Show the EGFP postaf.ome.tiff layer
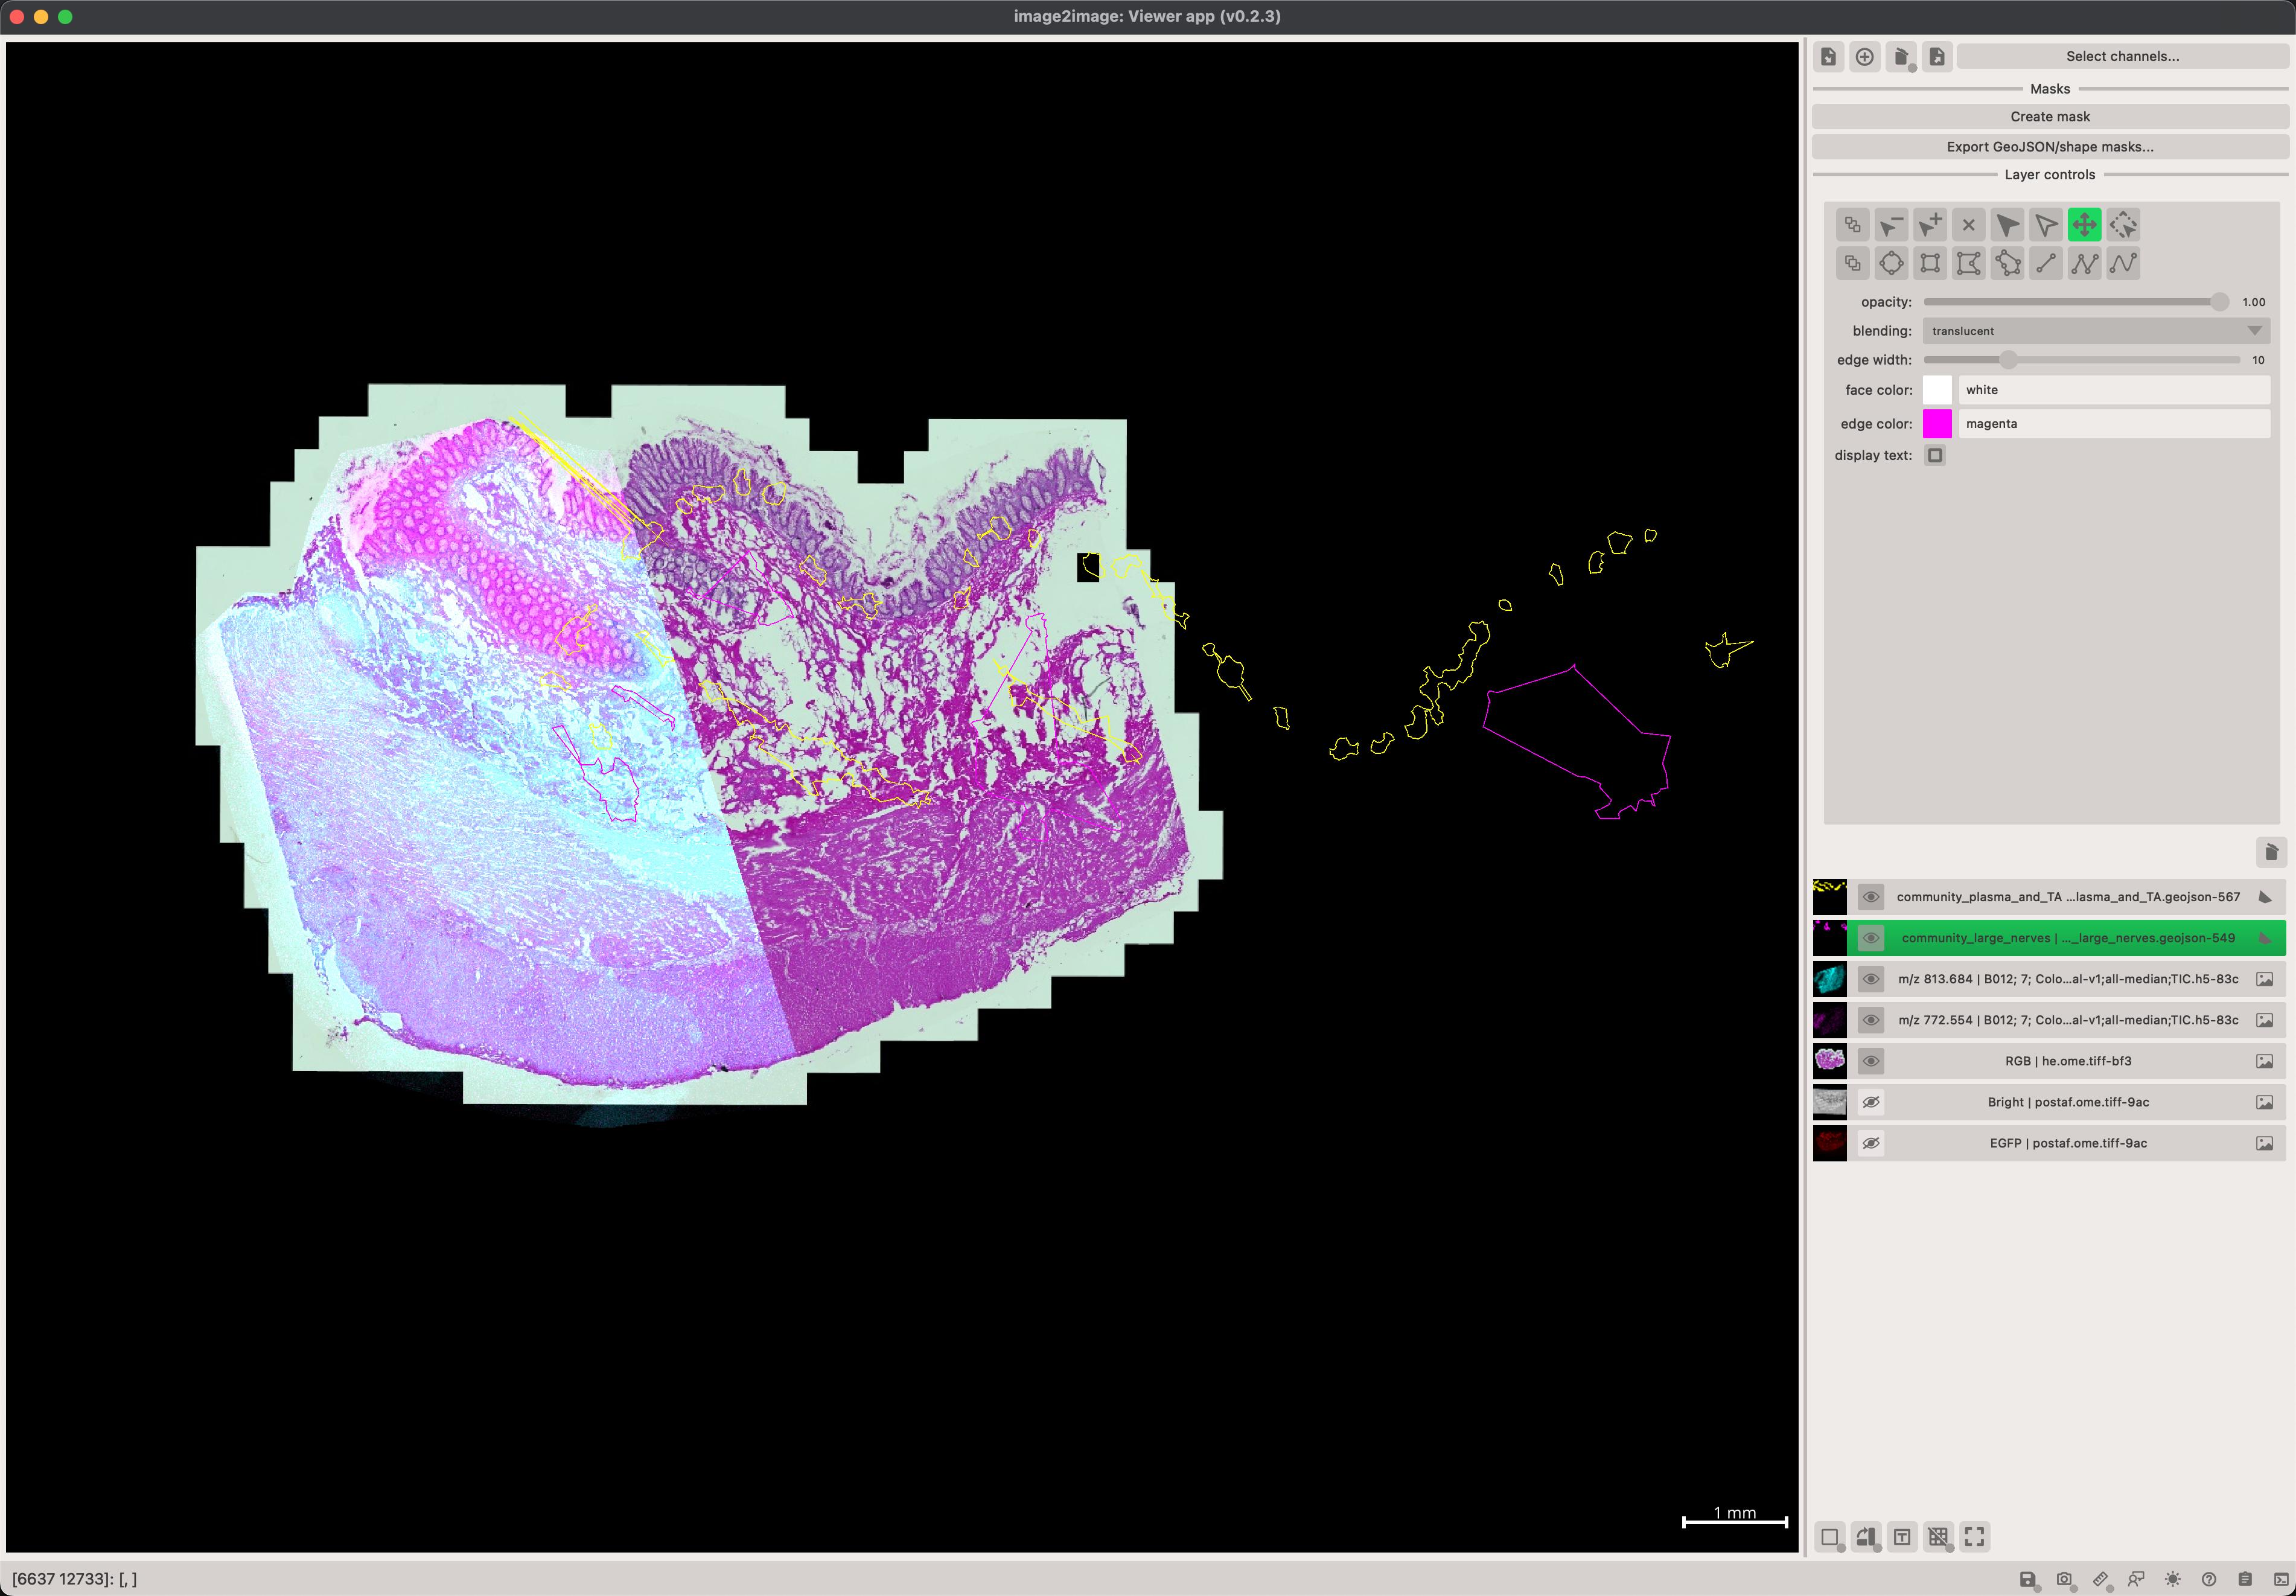 (x=1870, y=1143)
